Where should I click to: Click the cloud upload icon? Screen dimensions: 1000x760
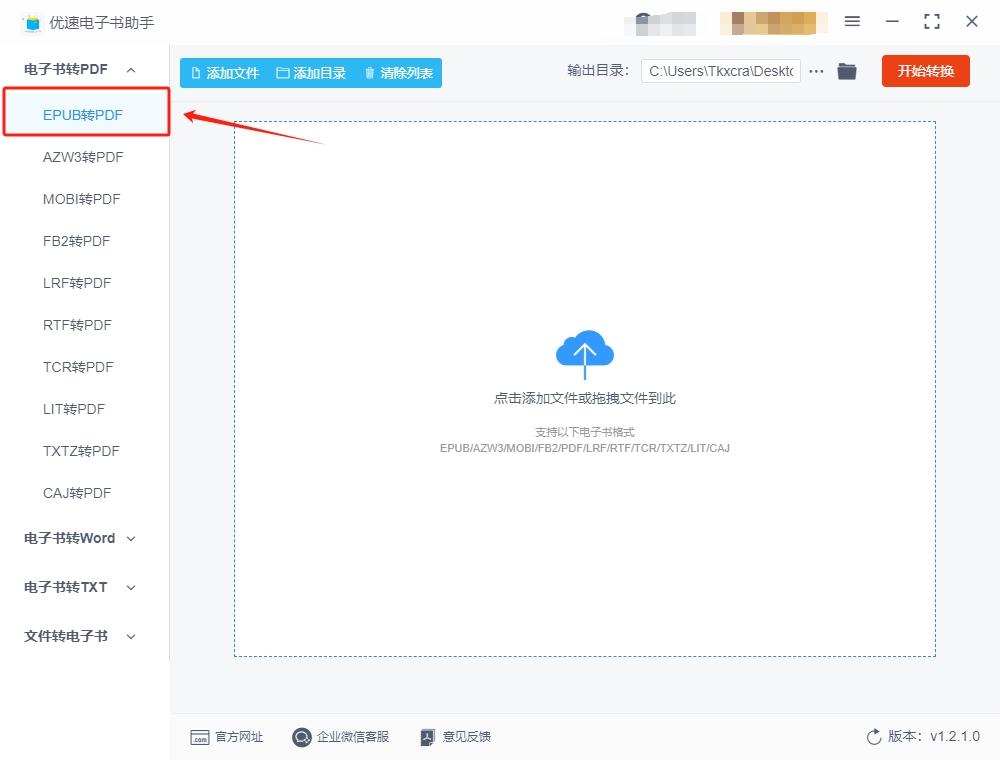click(584, 354)
